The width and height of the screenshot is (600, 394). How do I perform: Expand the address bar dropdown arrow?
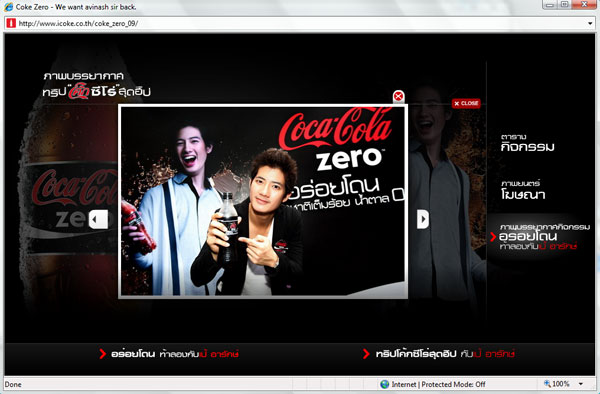click(x=590, y=23)
